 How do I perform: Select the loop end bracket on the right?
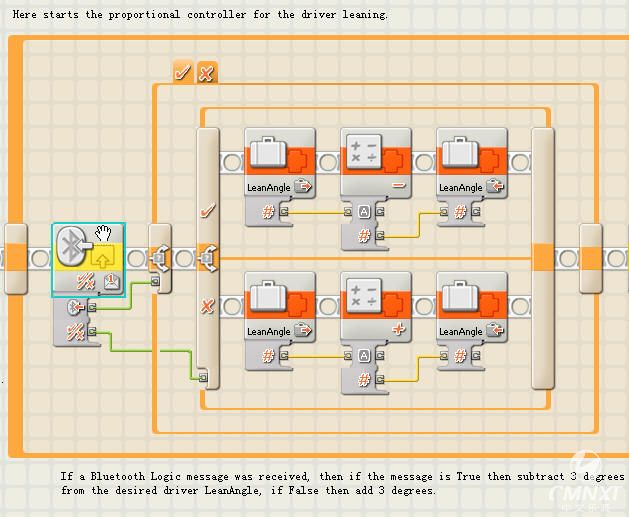[591, 258]
